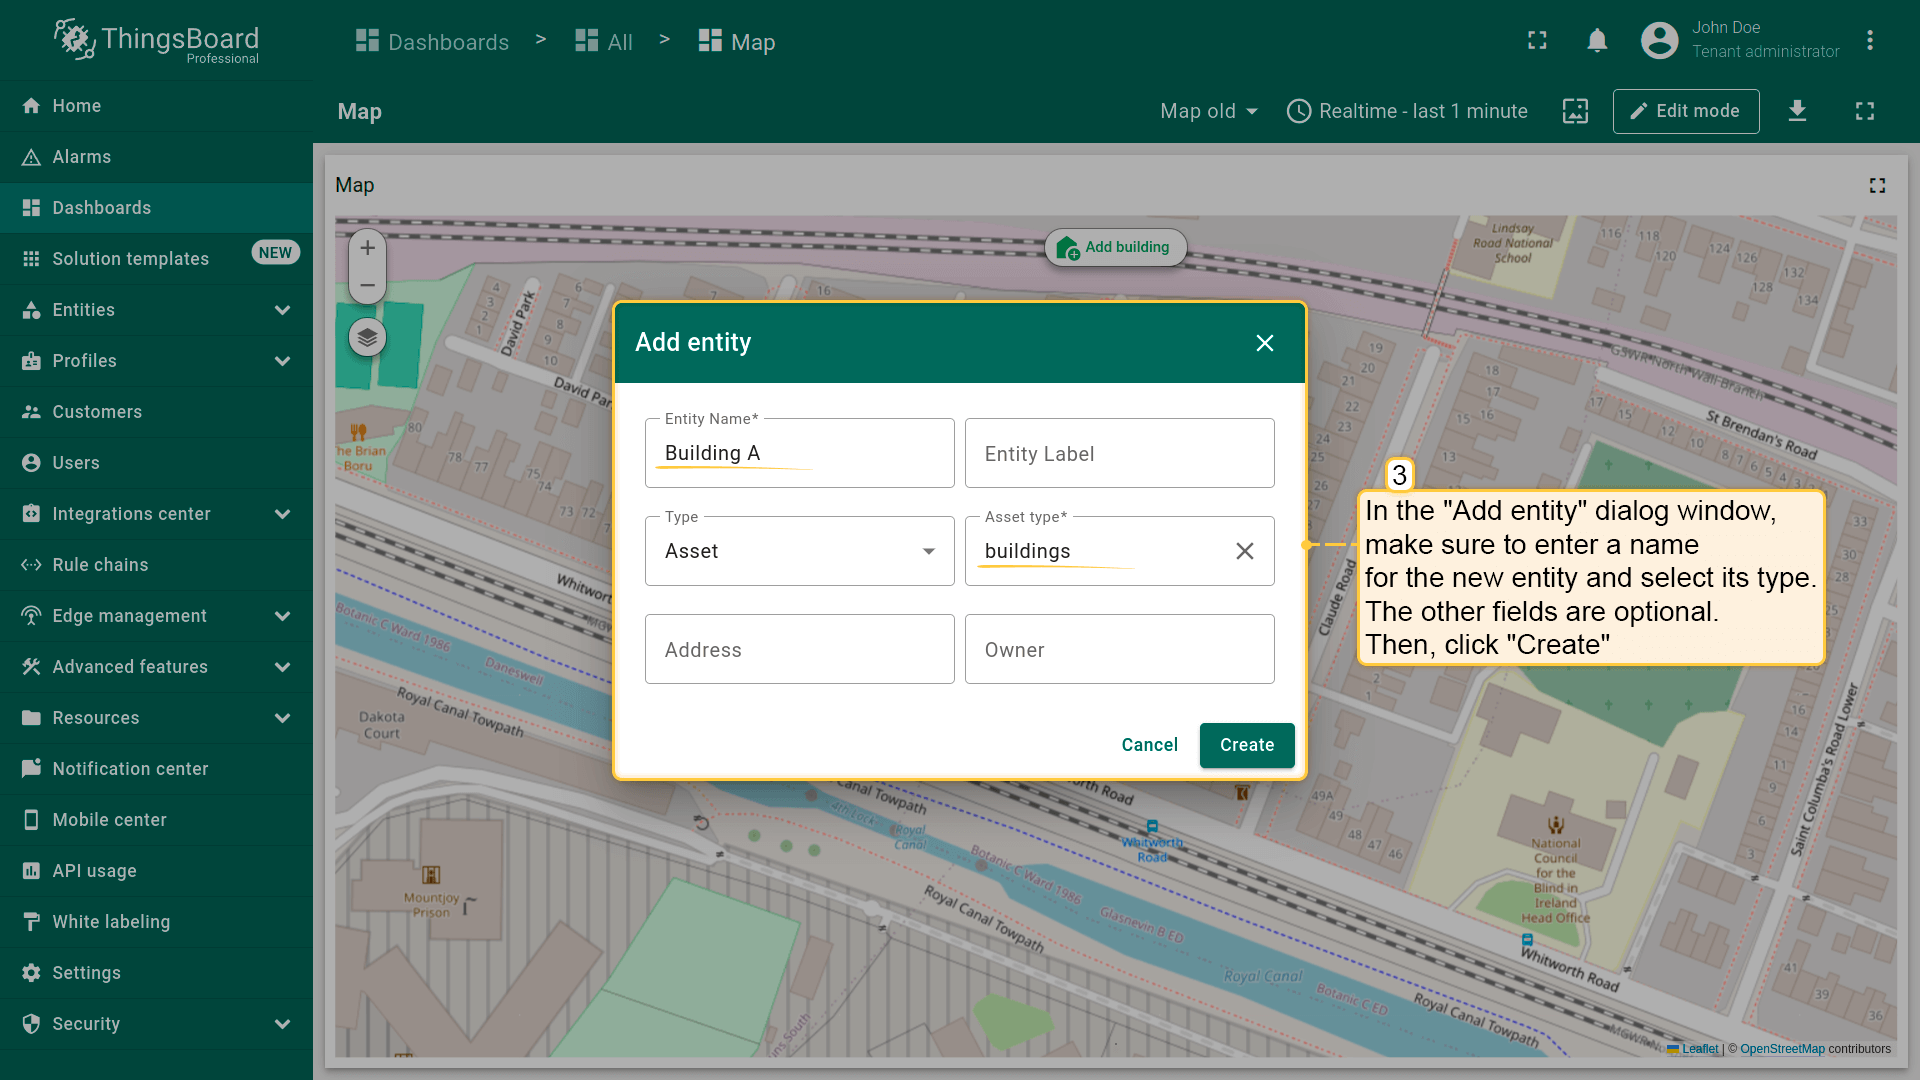Viewport: 1920px width, 1080px height.
Task: Toggle dashboard fullscreen in toolbar
Action: tap(1864, 111)
